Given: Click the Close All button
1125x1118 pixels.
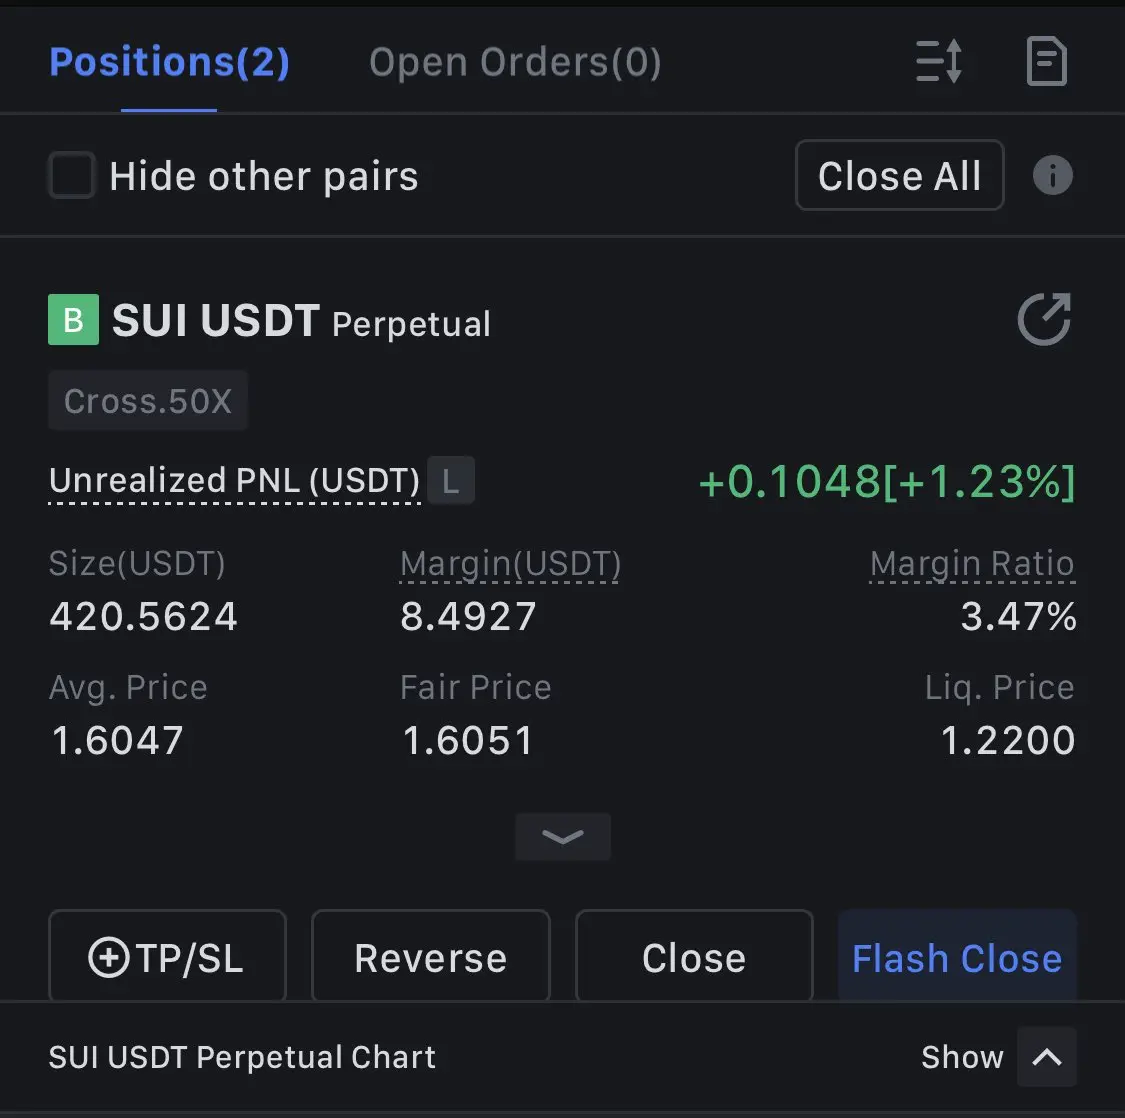Looking at the screenshot, I should click(900, 175).
